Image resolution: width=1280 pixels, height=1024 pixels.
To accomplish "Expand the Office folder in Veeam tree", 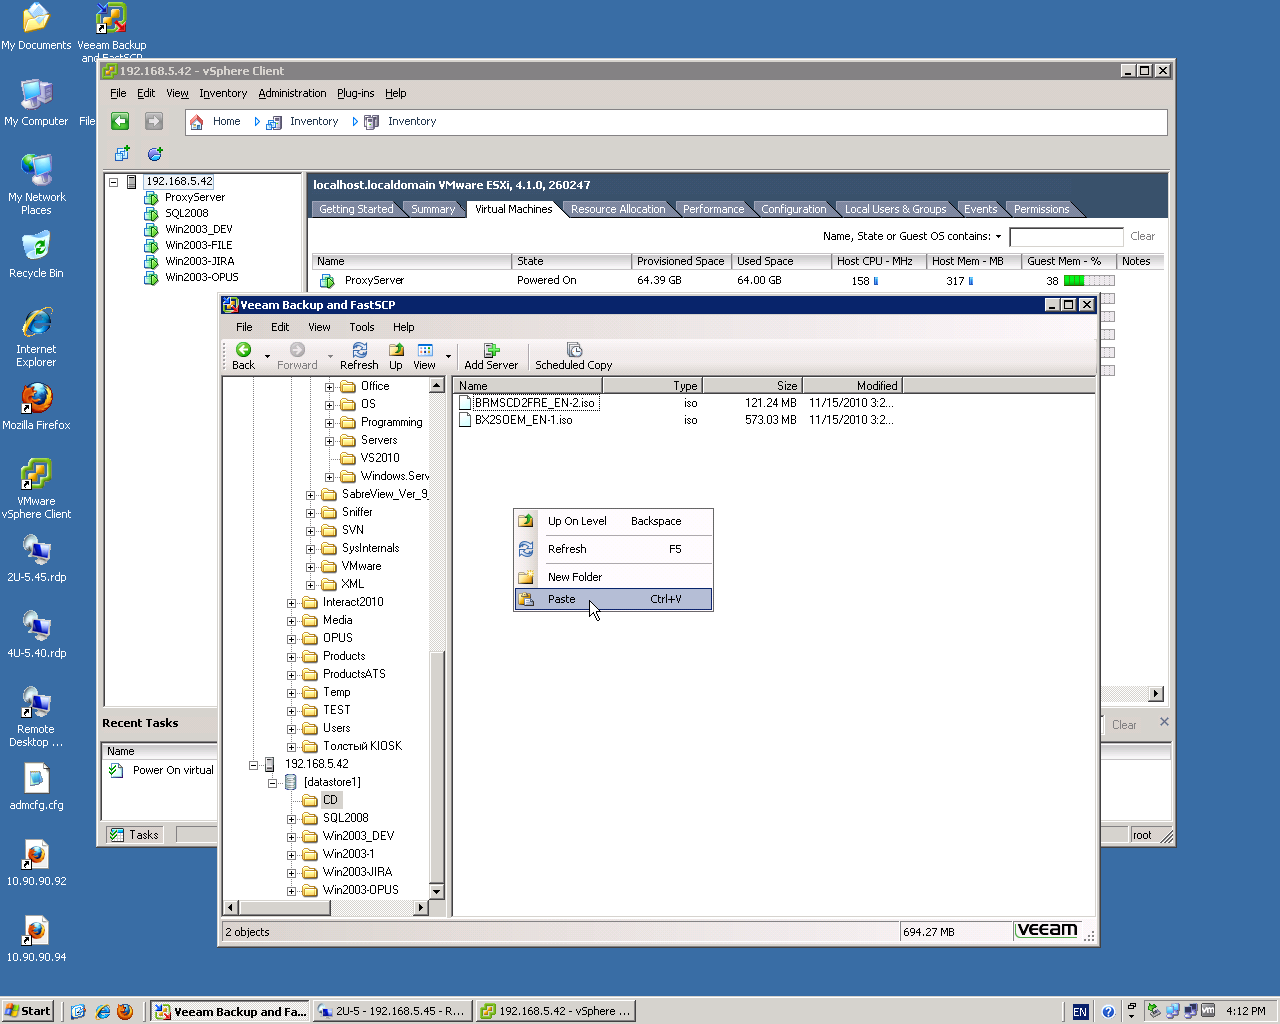I will 330,387.
